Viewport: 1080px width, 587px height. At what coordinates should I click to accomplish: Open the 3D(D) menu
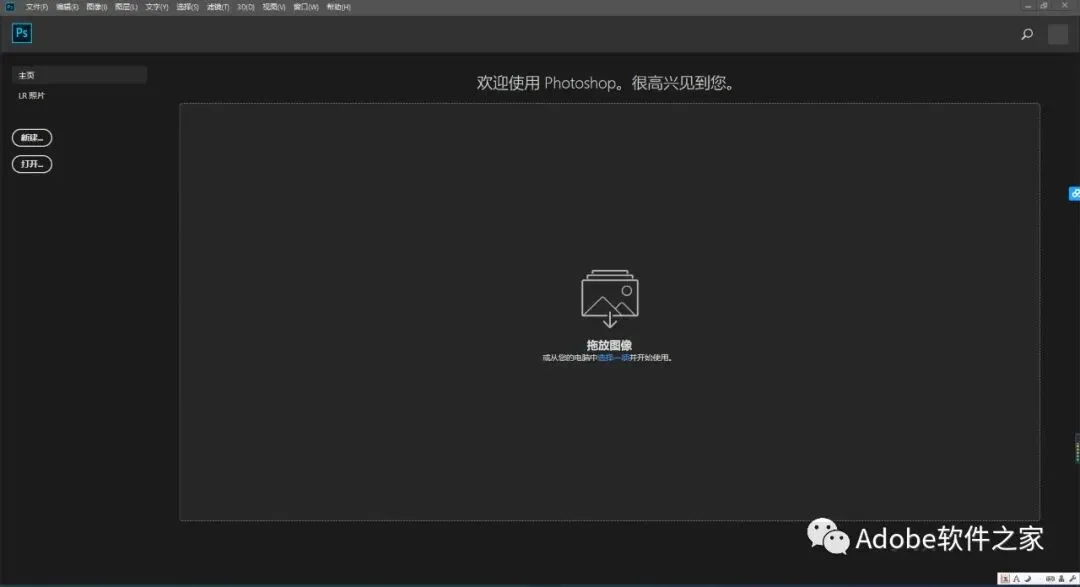[x=246, y=7]
